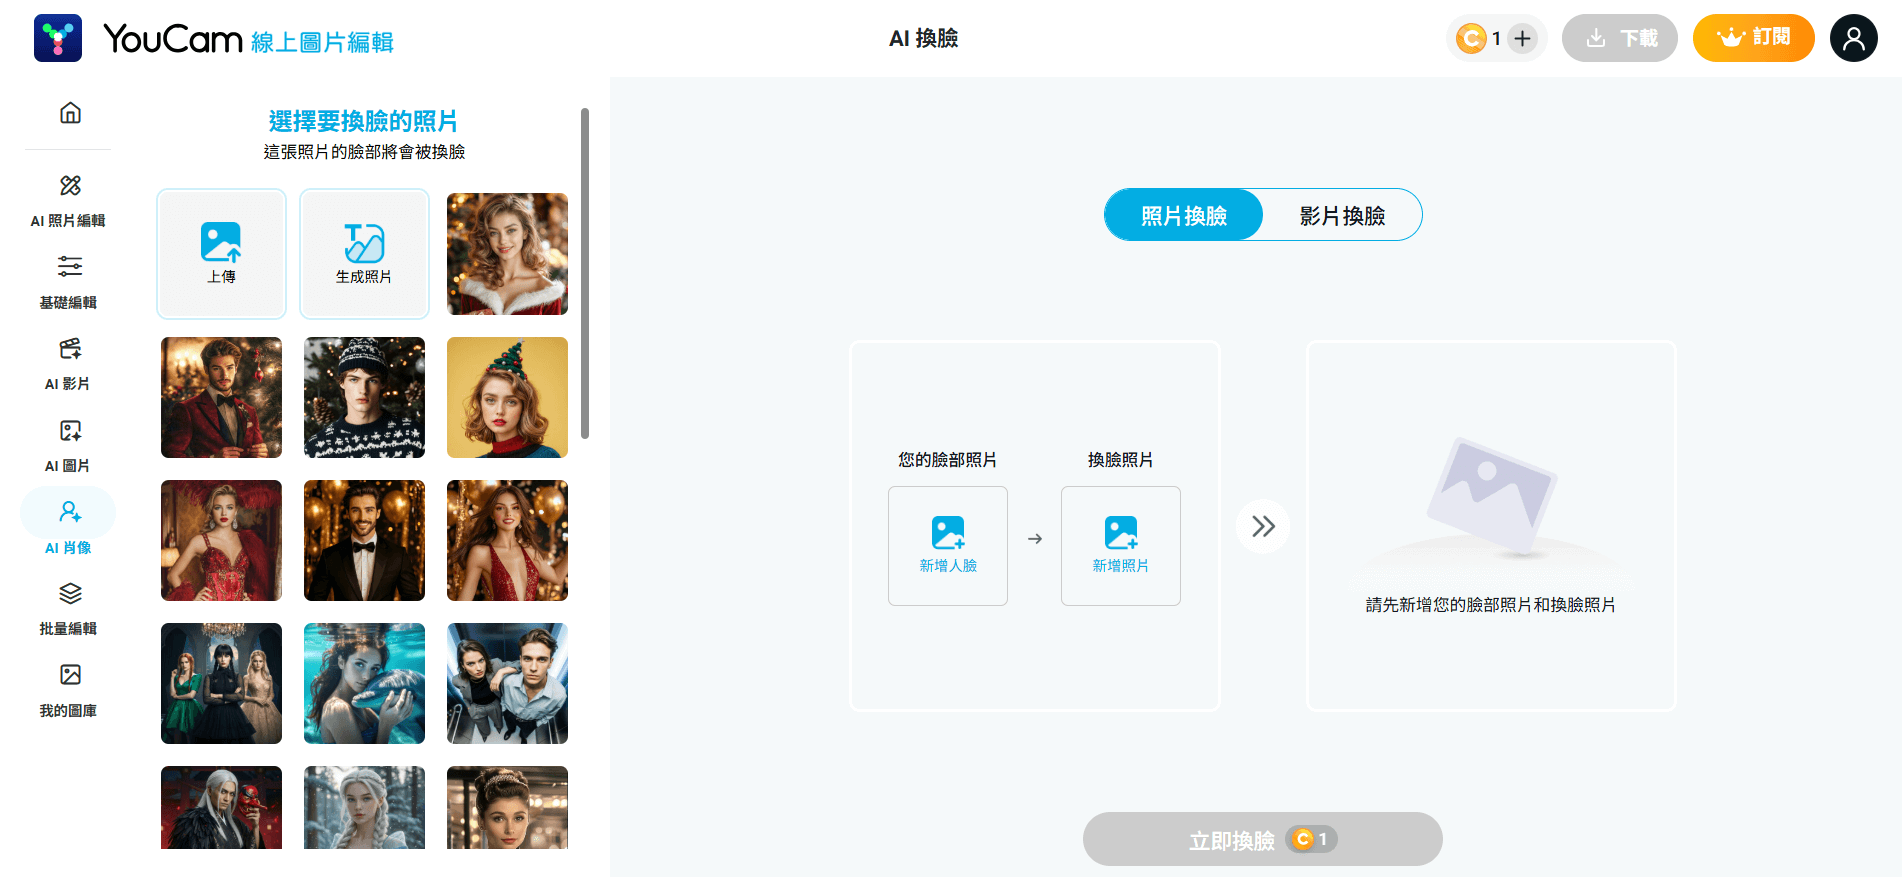Screen dimensions: 1902x877
Task: Click the photo list vertical scrollbar
Action: [585, 273]
